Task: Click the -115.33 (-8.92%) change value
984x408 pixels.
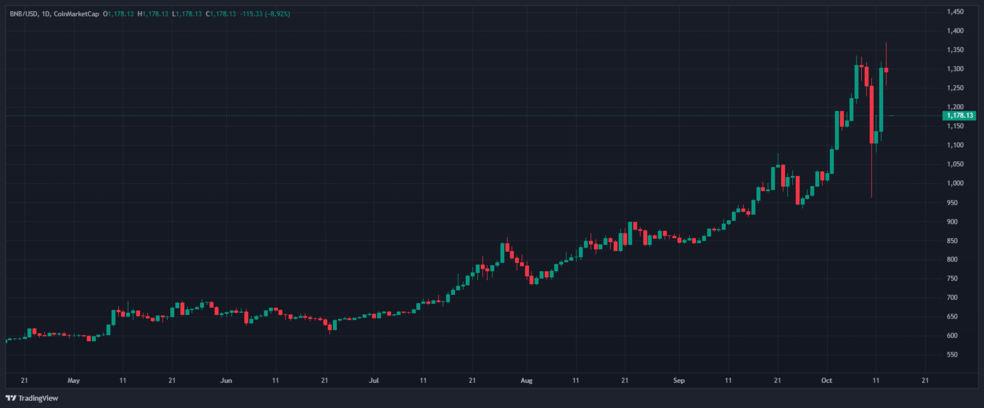Action: pos(264,11)
